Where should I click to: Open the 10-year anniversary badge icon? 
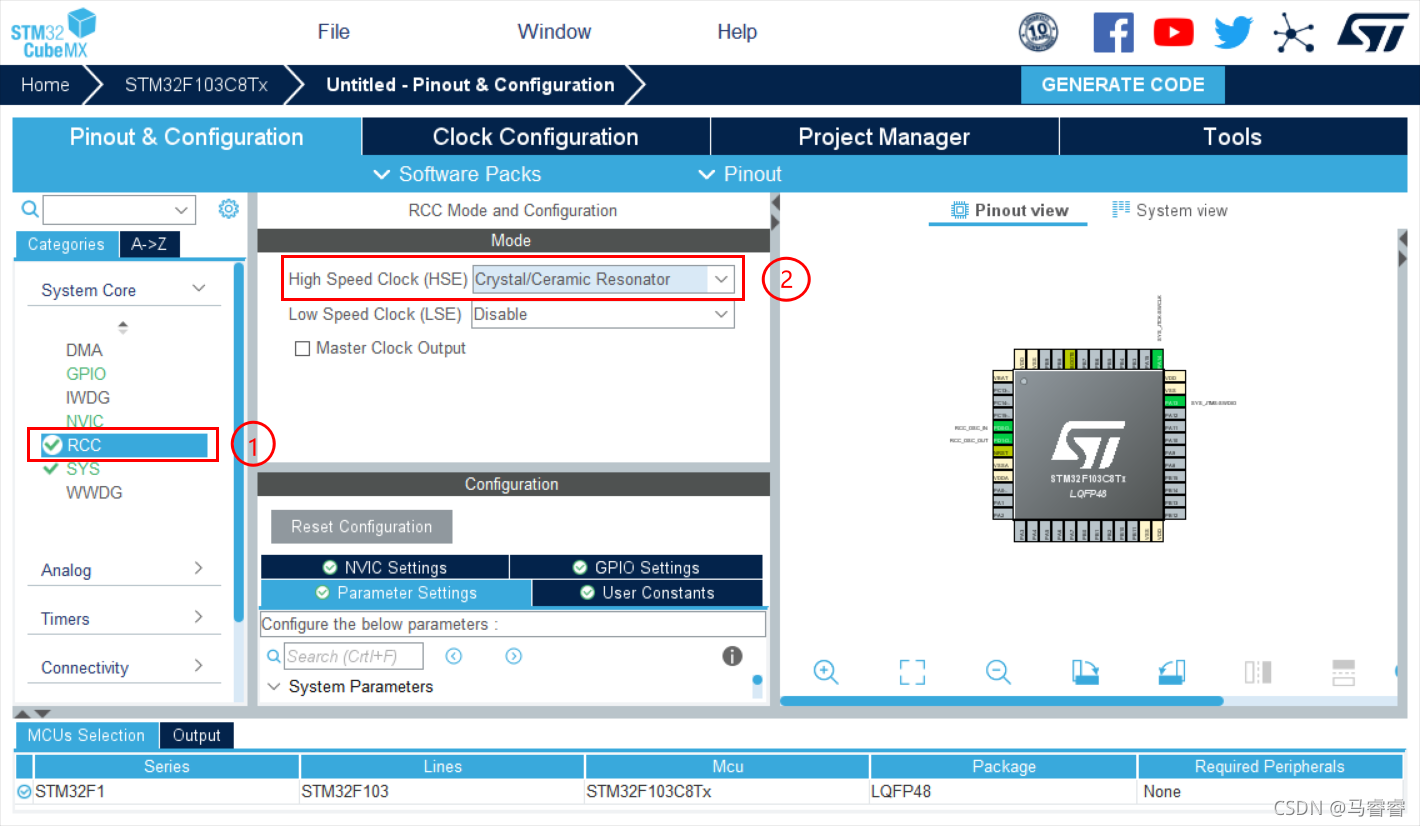pyautogui.click(x=1038, y=32)
